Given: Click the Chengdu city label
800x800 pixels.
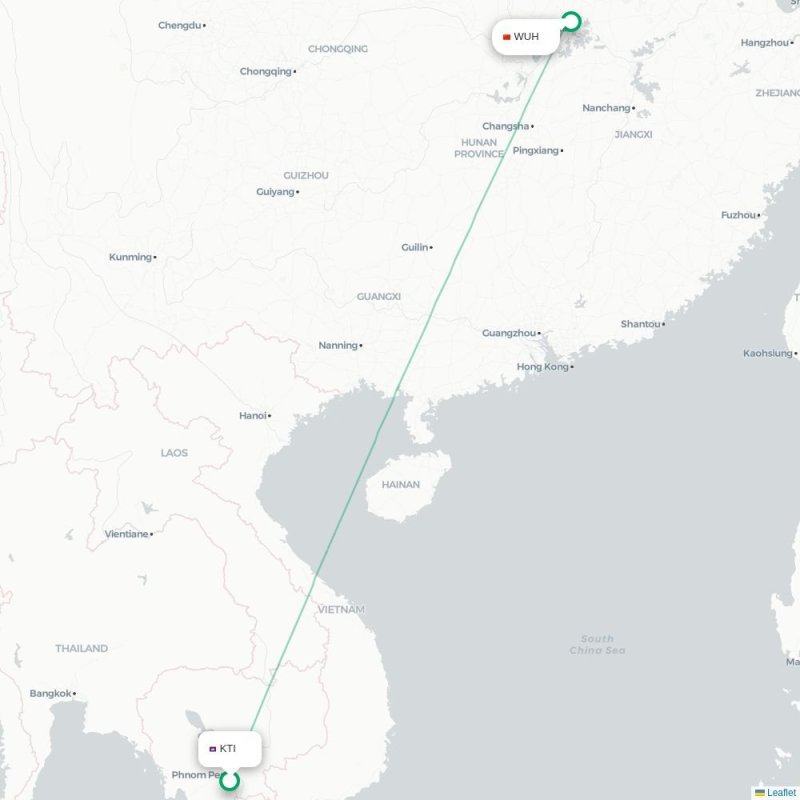Looking at the screenshot, I should [x=180, y=25].
